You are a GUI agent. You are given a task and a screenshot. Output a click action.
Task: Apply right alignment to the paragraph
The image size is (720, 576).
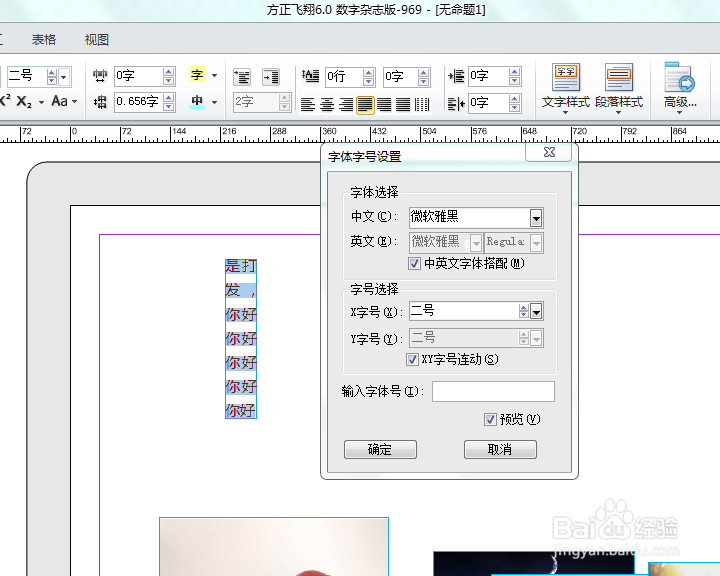click(x=346, y=105)
